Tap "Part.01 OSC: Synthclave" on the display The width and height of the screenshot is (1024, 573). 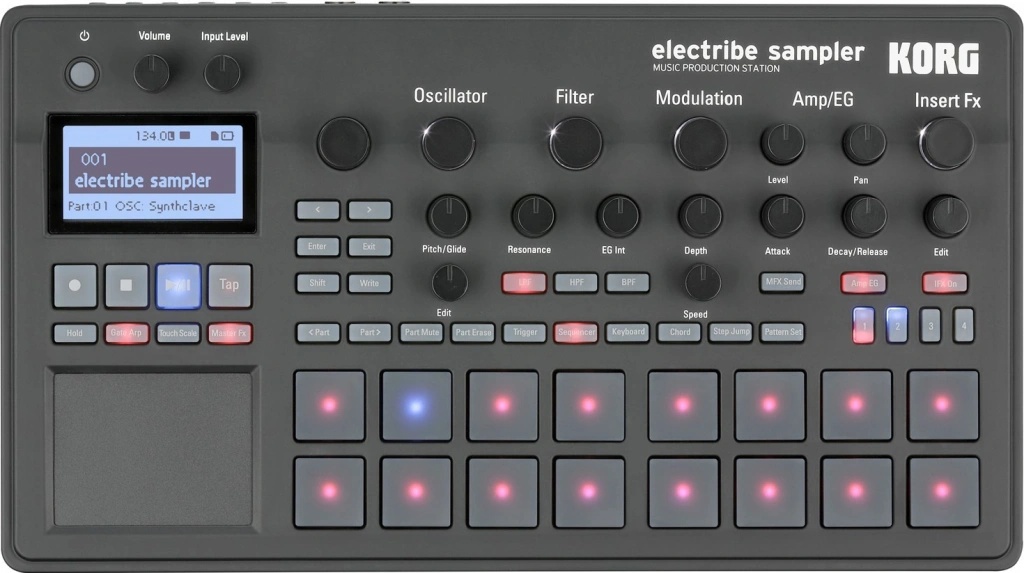(x=141, y=206)
